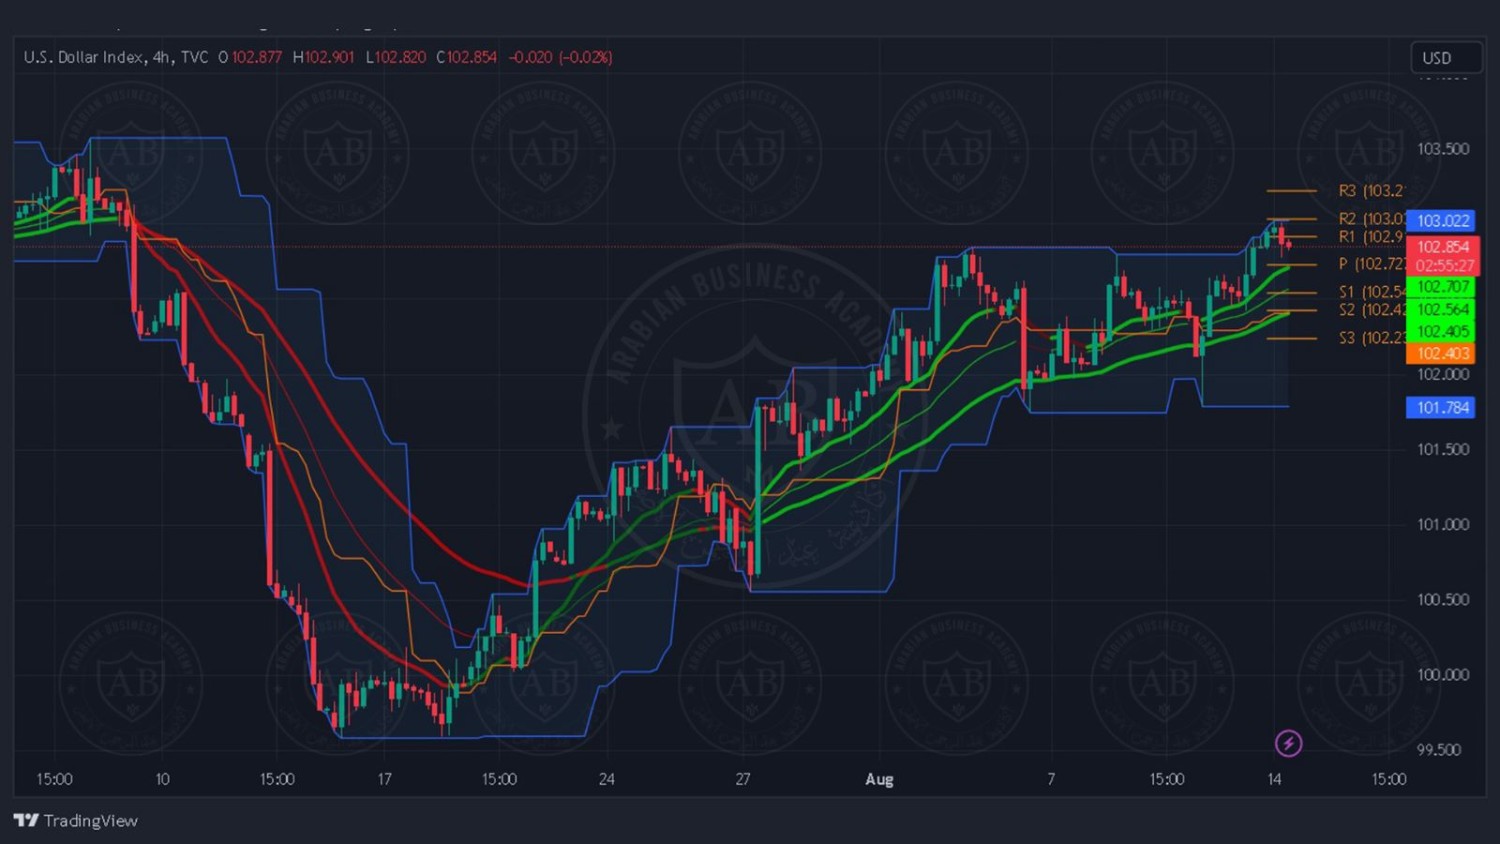1500x844 pixels.
Task: Click the Aug date label on the time axis
Action: [879, 779]
